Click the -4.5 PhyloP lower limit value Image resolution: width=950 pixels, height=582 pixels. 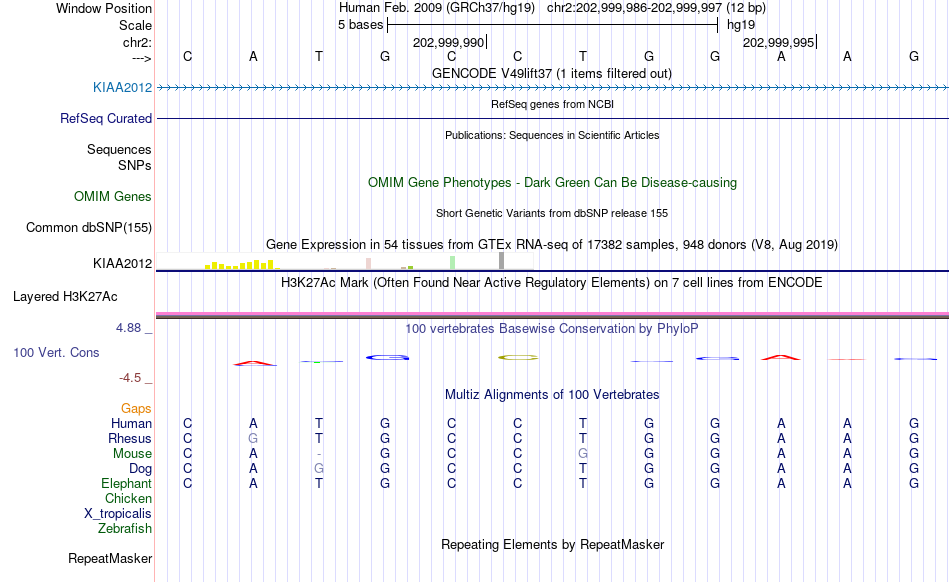[x=130, y=378]
